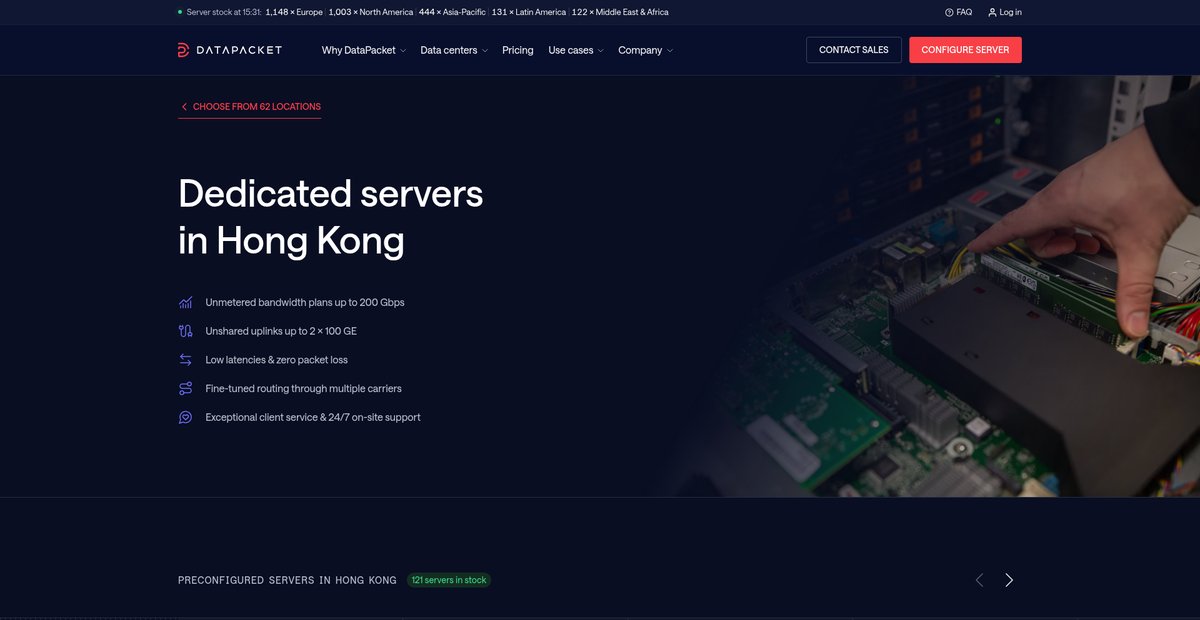Open the Pricing page
This screenshot has height=620, width=1200.
point(518,50)
